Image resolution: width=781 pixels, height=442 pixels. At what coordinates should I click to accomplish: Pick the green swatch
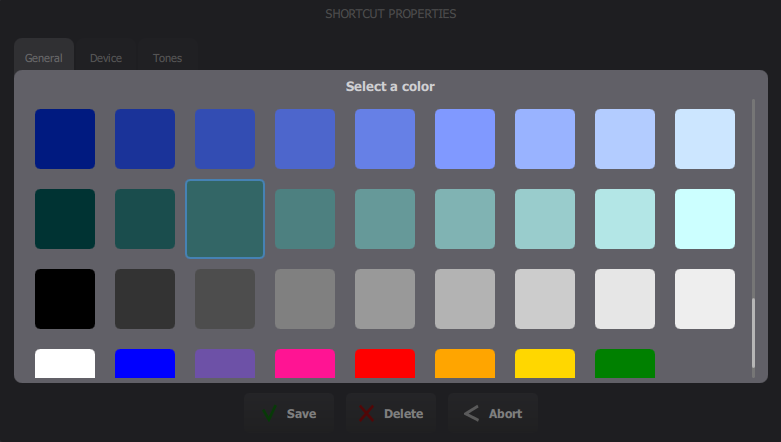625,364
